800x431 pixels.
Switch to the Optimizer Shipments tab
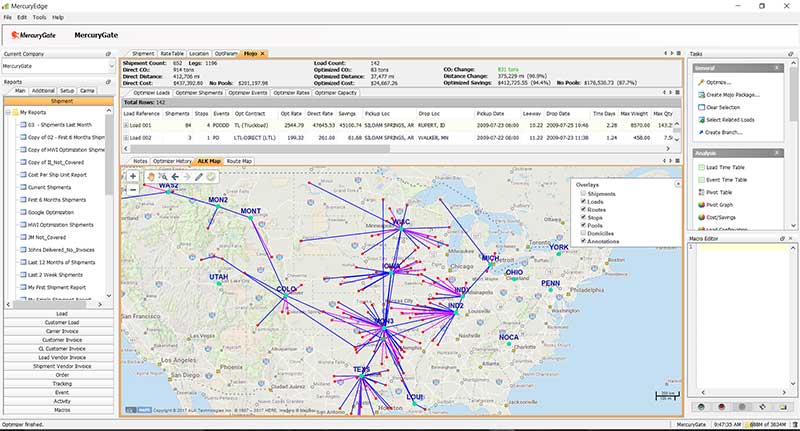coord(199,93)
